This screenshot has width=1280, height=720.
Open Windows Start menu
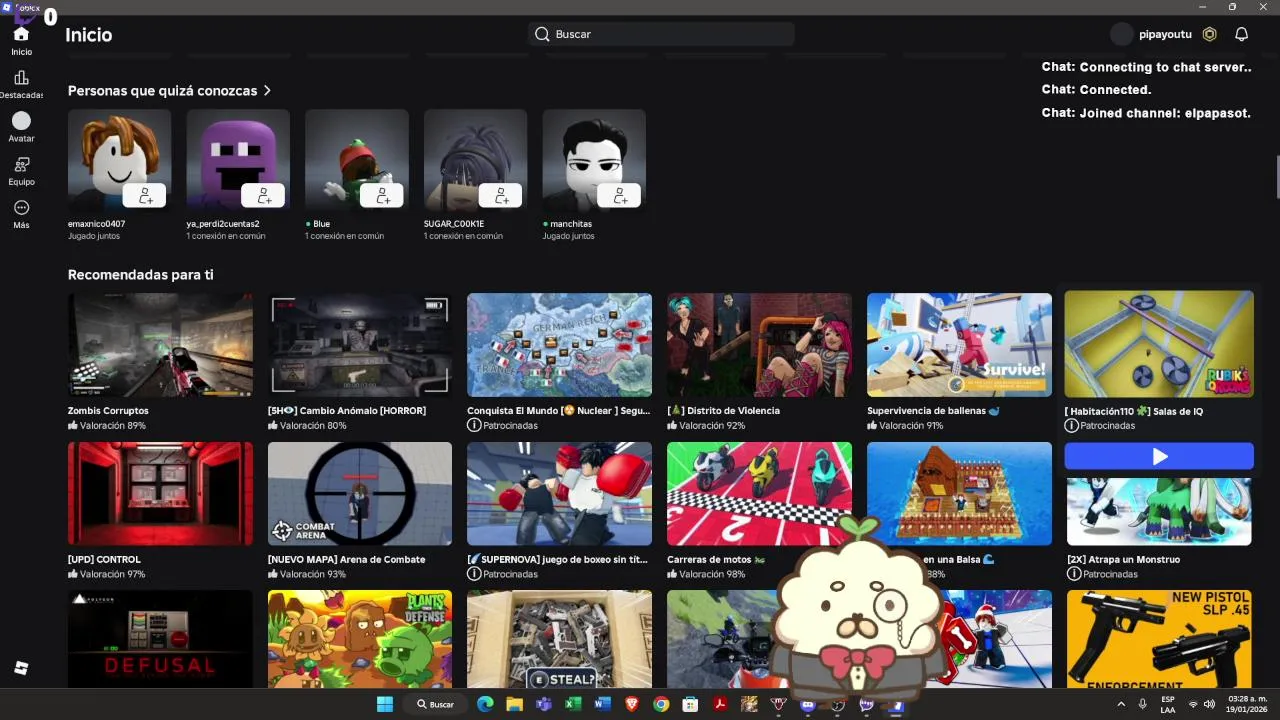pos(385,704)
